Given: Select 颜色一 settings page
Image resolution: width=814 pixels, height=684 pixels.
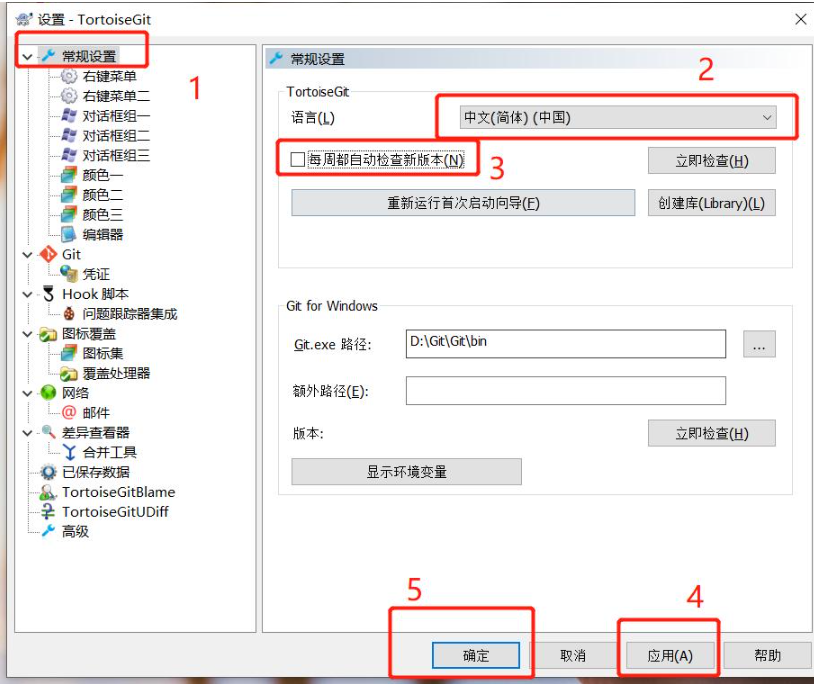Looking at the screenshot, I should point(103,175).
